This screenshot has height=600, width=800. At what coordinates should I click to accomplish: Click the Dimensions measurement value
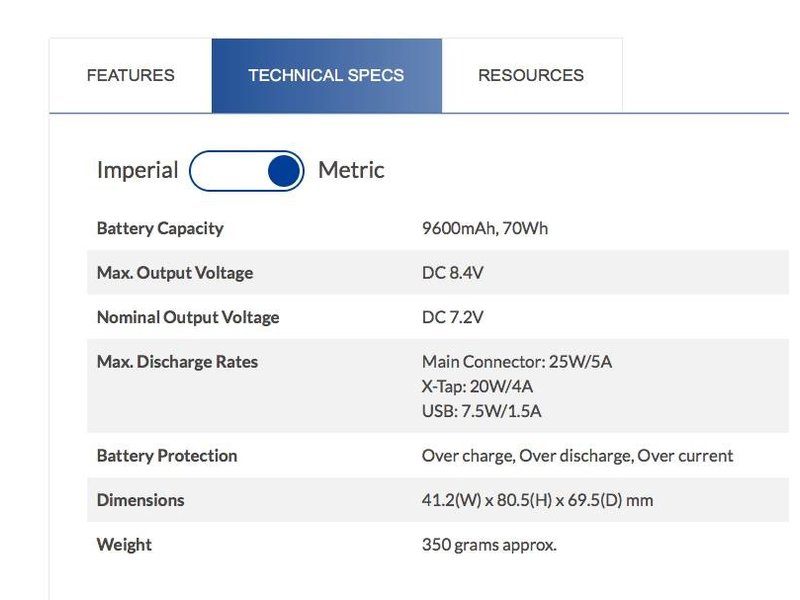pos(537,500)
